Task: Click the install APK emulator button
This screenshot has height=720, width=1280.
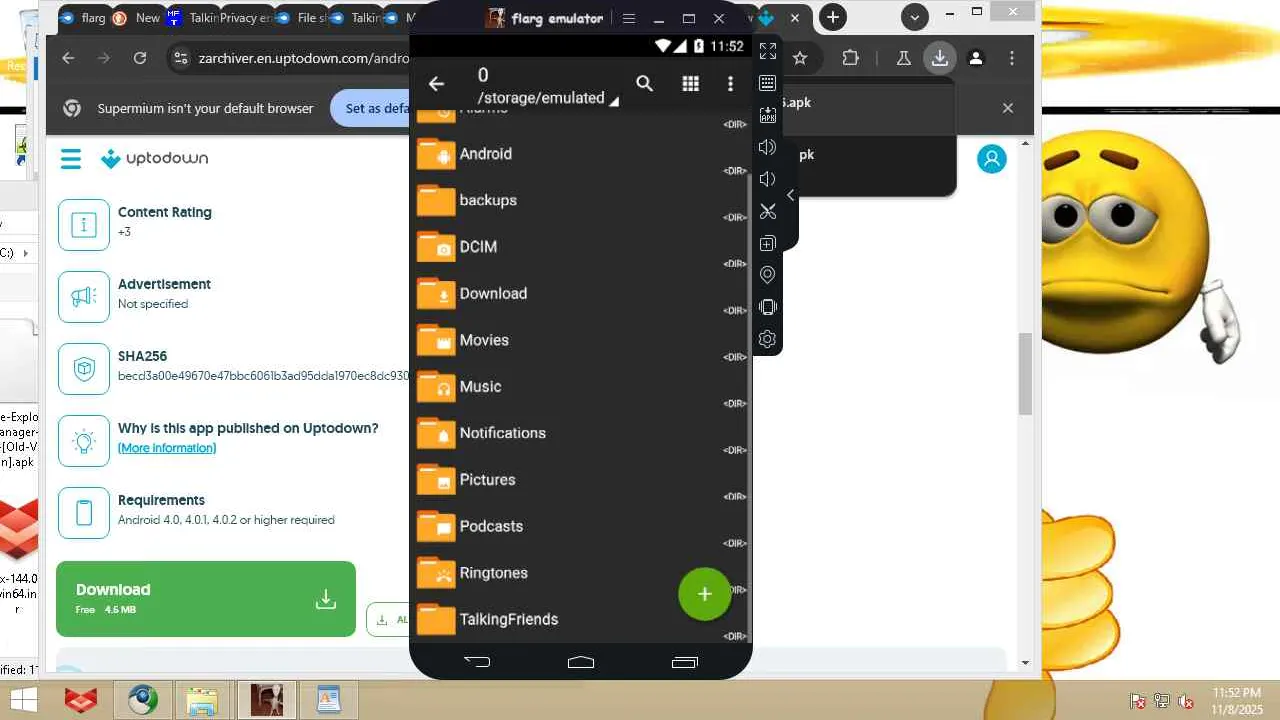Action: [768, 115]
